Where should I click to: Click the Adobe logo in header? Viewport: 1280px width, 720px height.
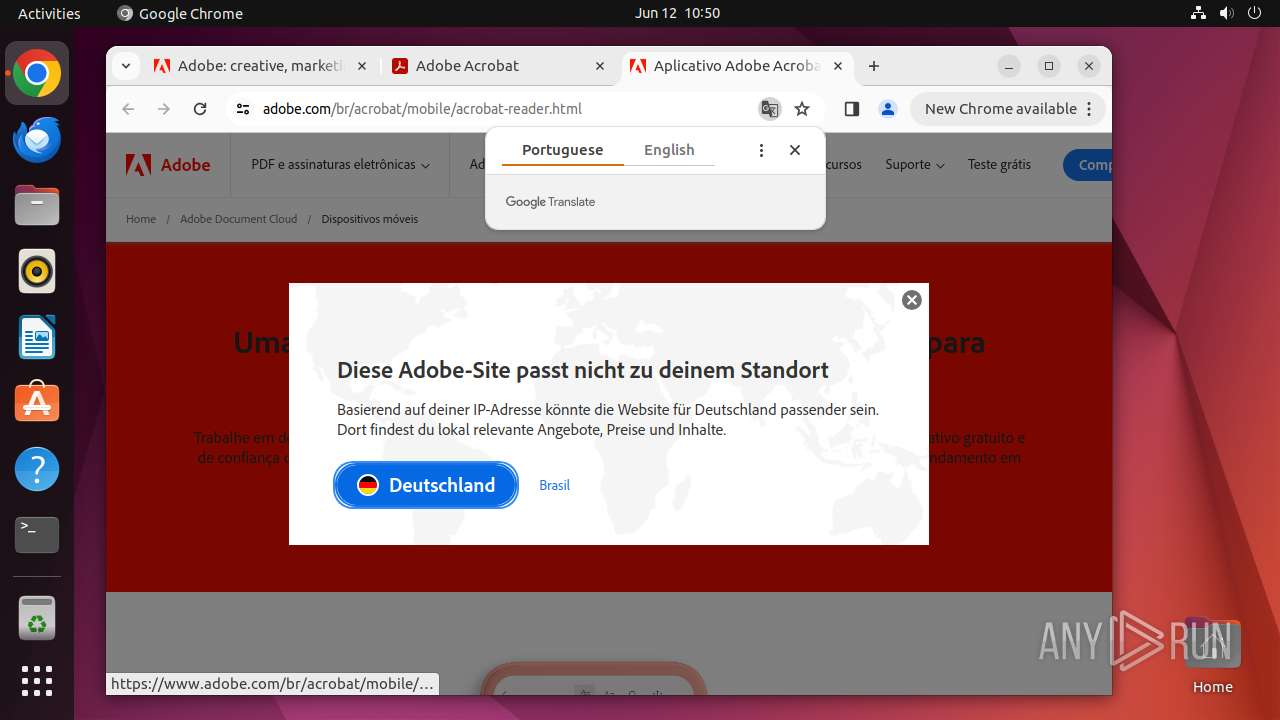pos(168,165)
